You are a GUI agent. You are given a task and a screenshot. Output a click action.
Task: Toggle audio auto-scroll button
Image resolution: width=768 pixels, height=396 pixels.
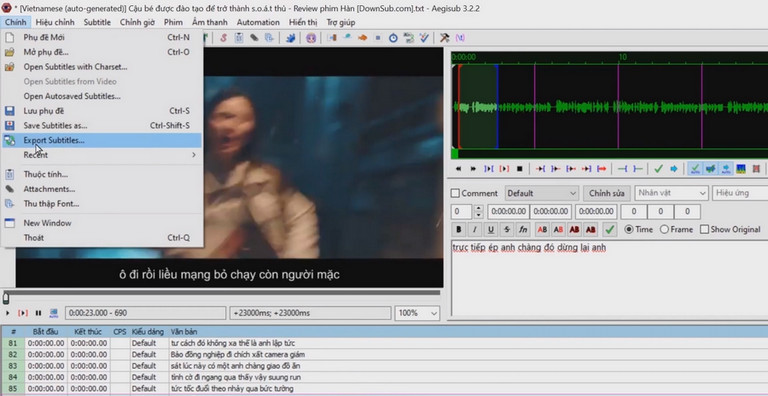(726, 169)
